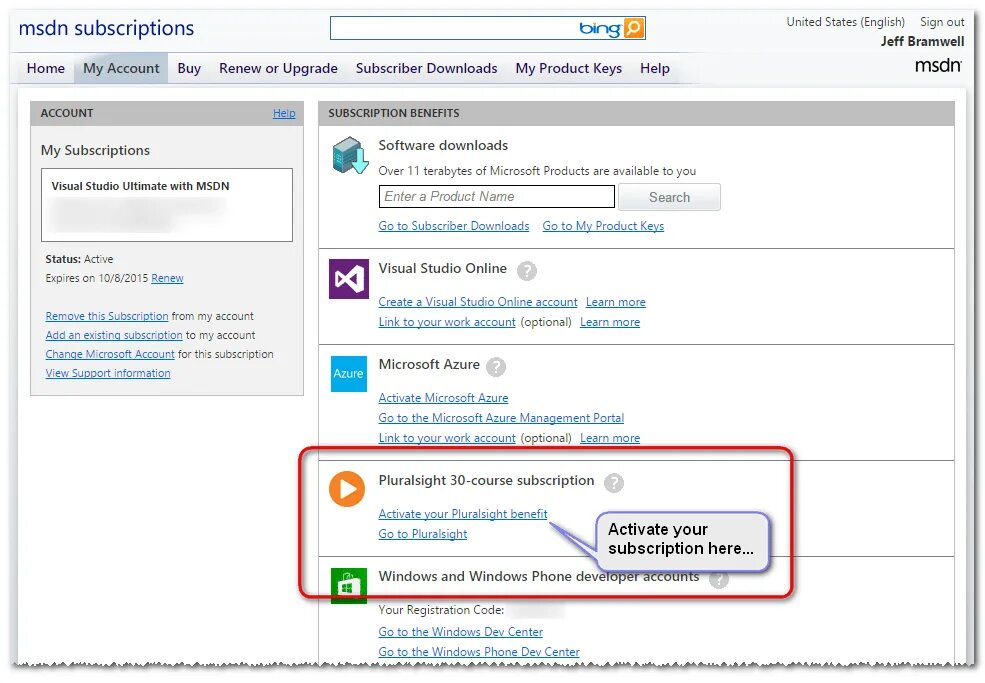Click the Software downloads server icon
The width and height of the screenshot is (985, 683).
point(349,155)
